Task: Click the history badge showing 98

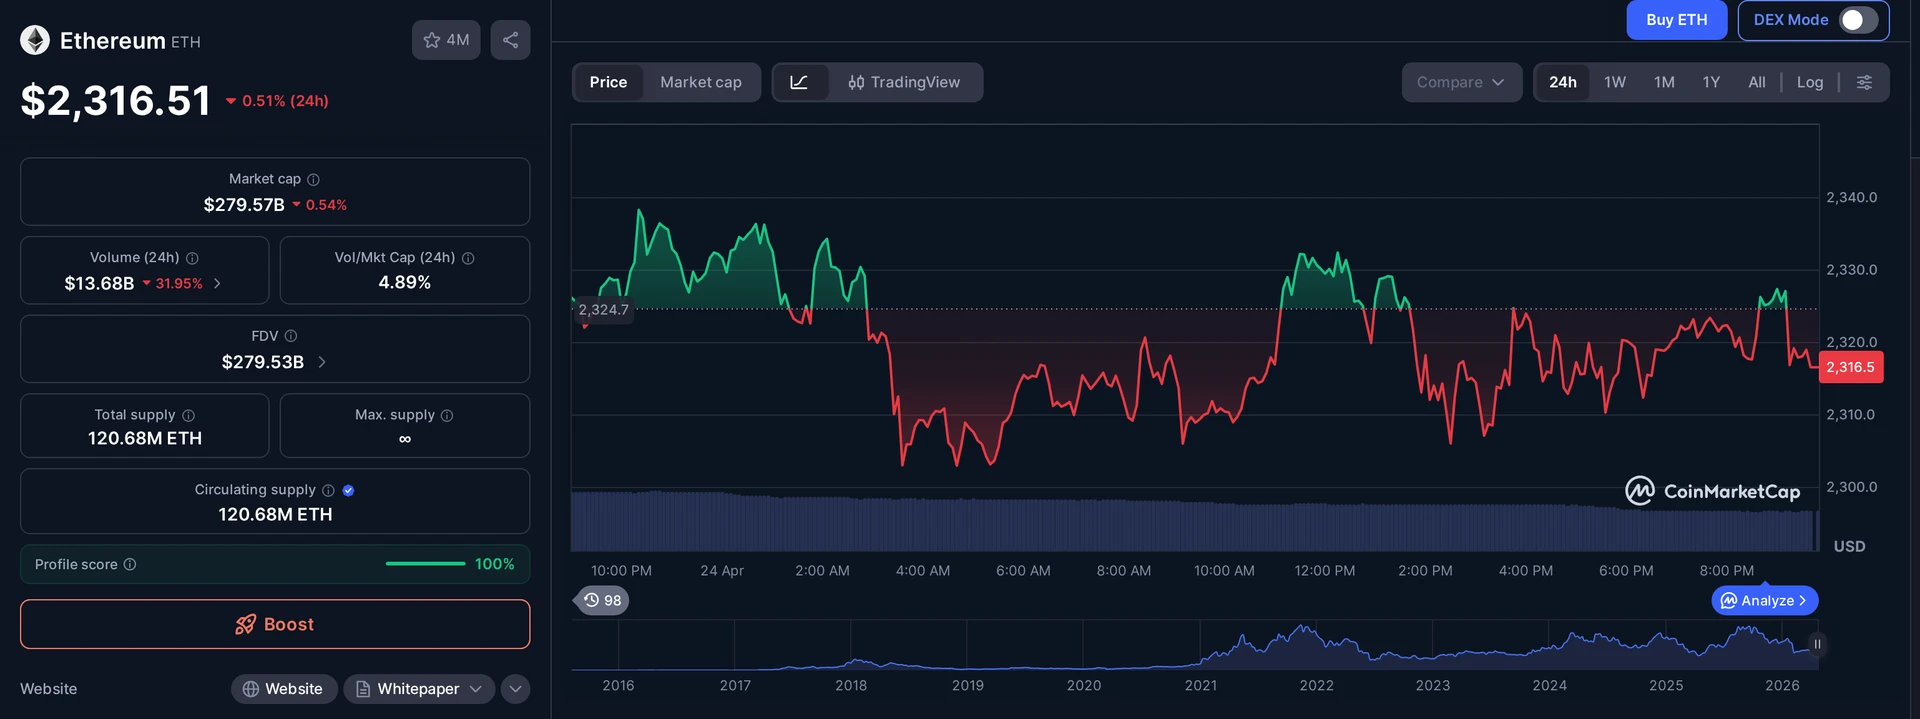Action: [x=602, y=600]
